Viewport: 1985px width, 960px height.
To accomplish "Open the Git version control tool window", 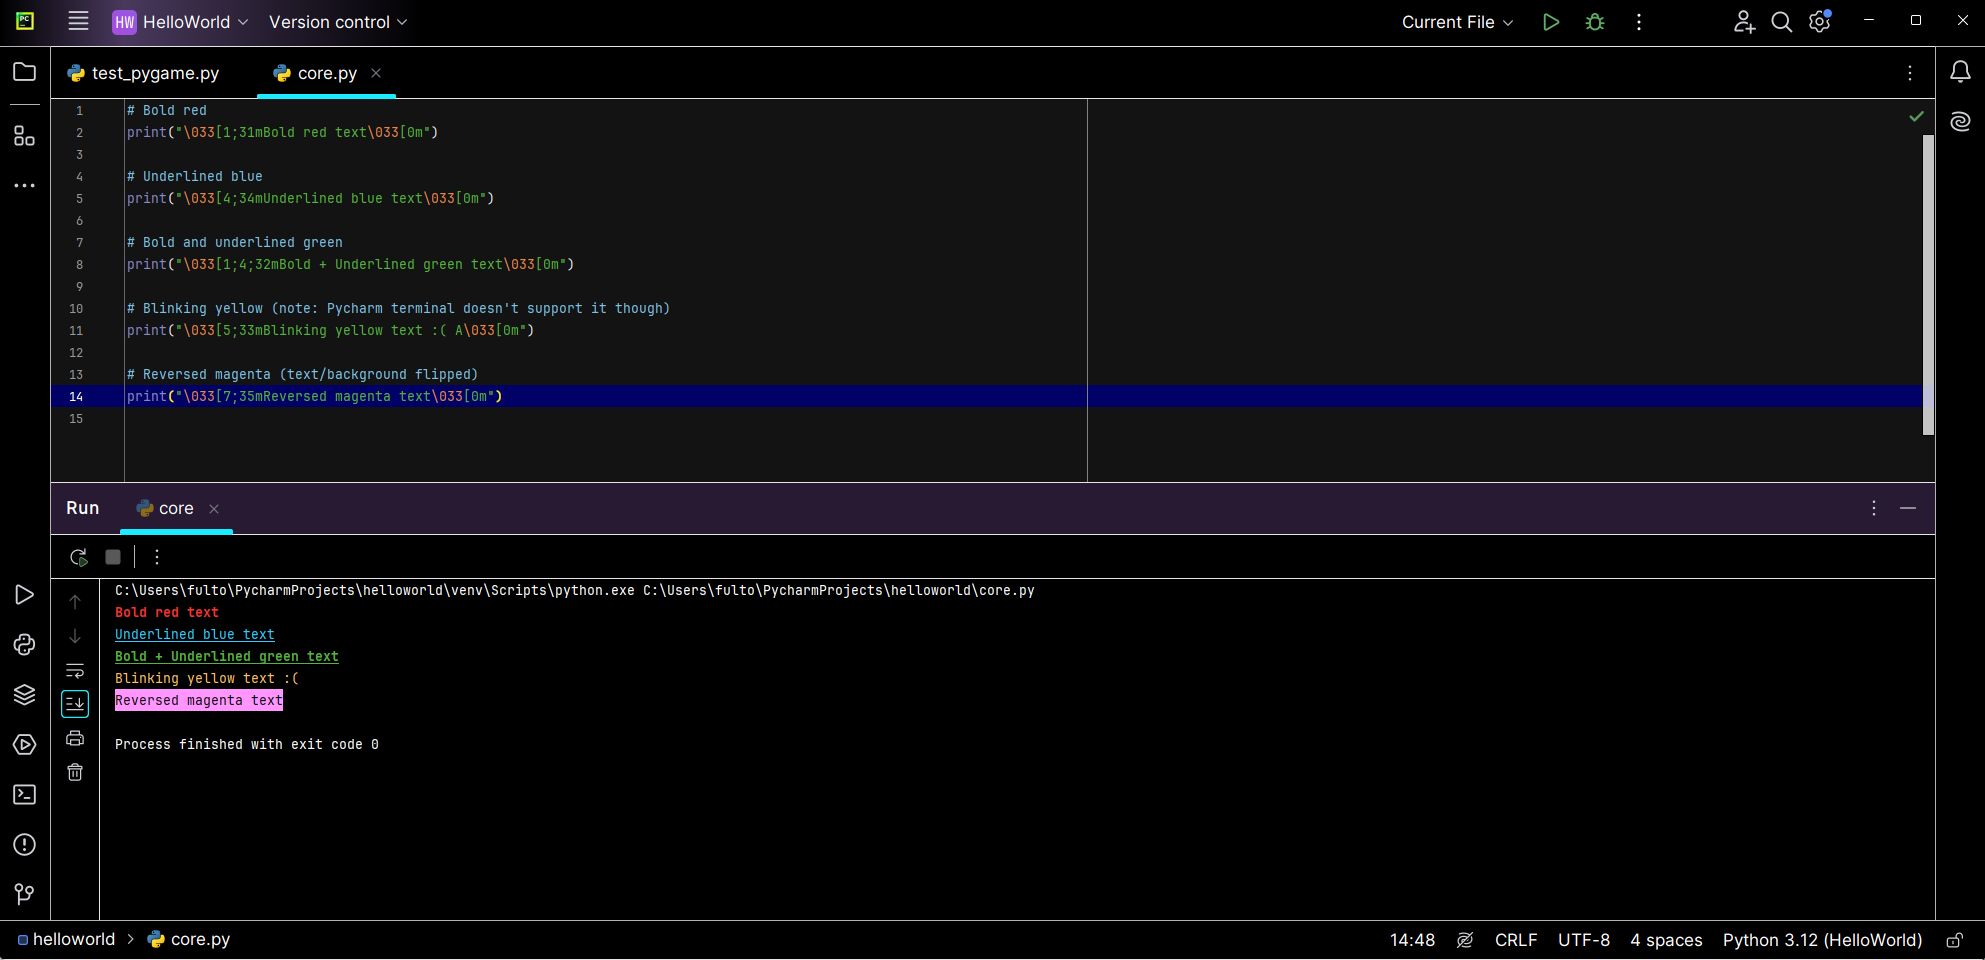I will pos(25,894).
